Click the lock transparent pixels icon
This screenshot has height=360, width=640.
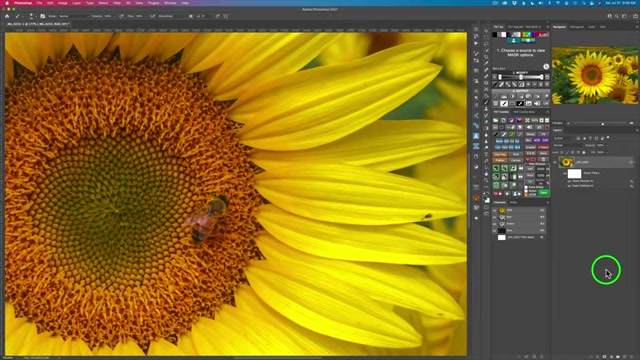[562, 152]
